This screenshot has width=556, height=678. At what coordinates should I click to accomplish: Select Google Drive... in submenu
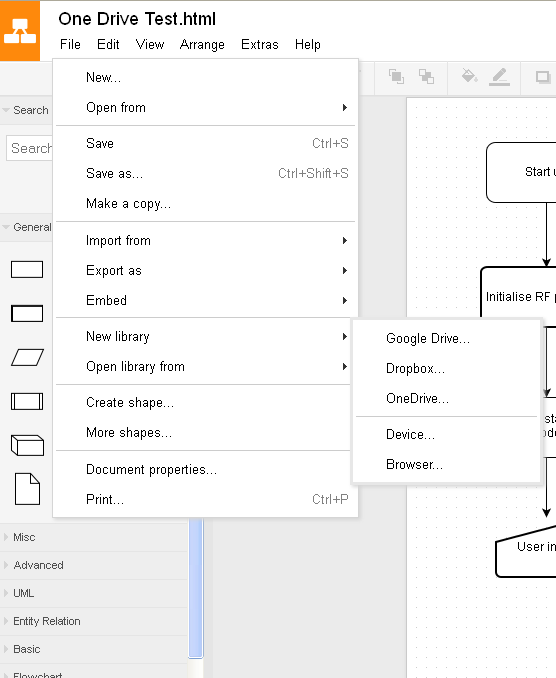click(x=447, y=338)
